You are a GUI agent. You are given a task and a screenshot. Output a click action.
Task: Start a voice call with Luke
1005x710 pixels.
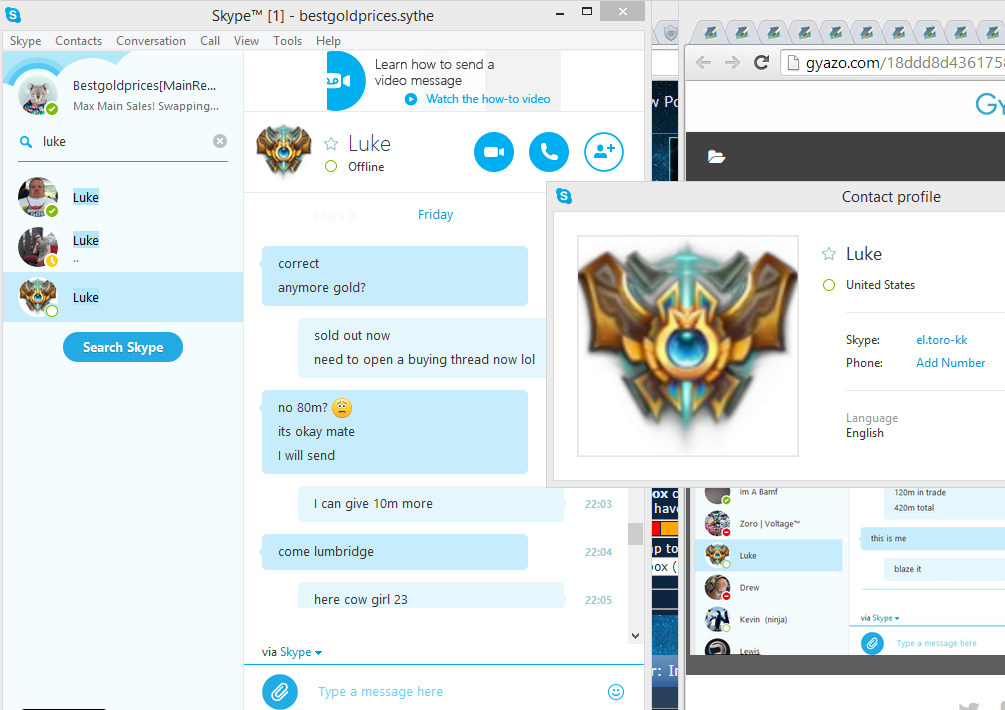[549, 152]
